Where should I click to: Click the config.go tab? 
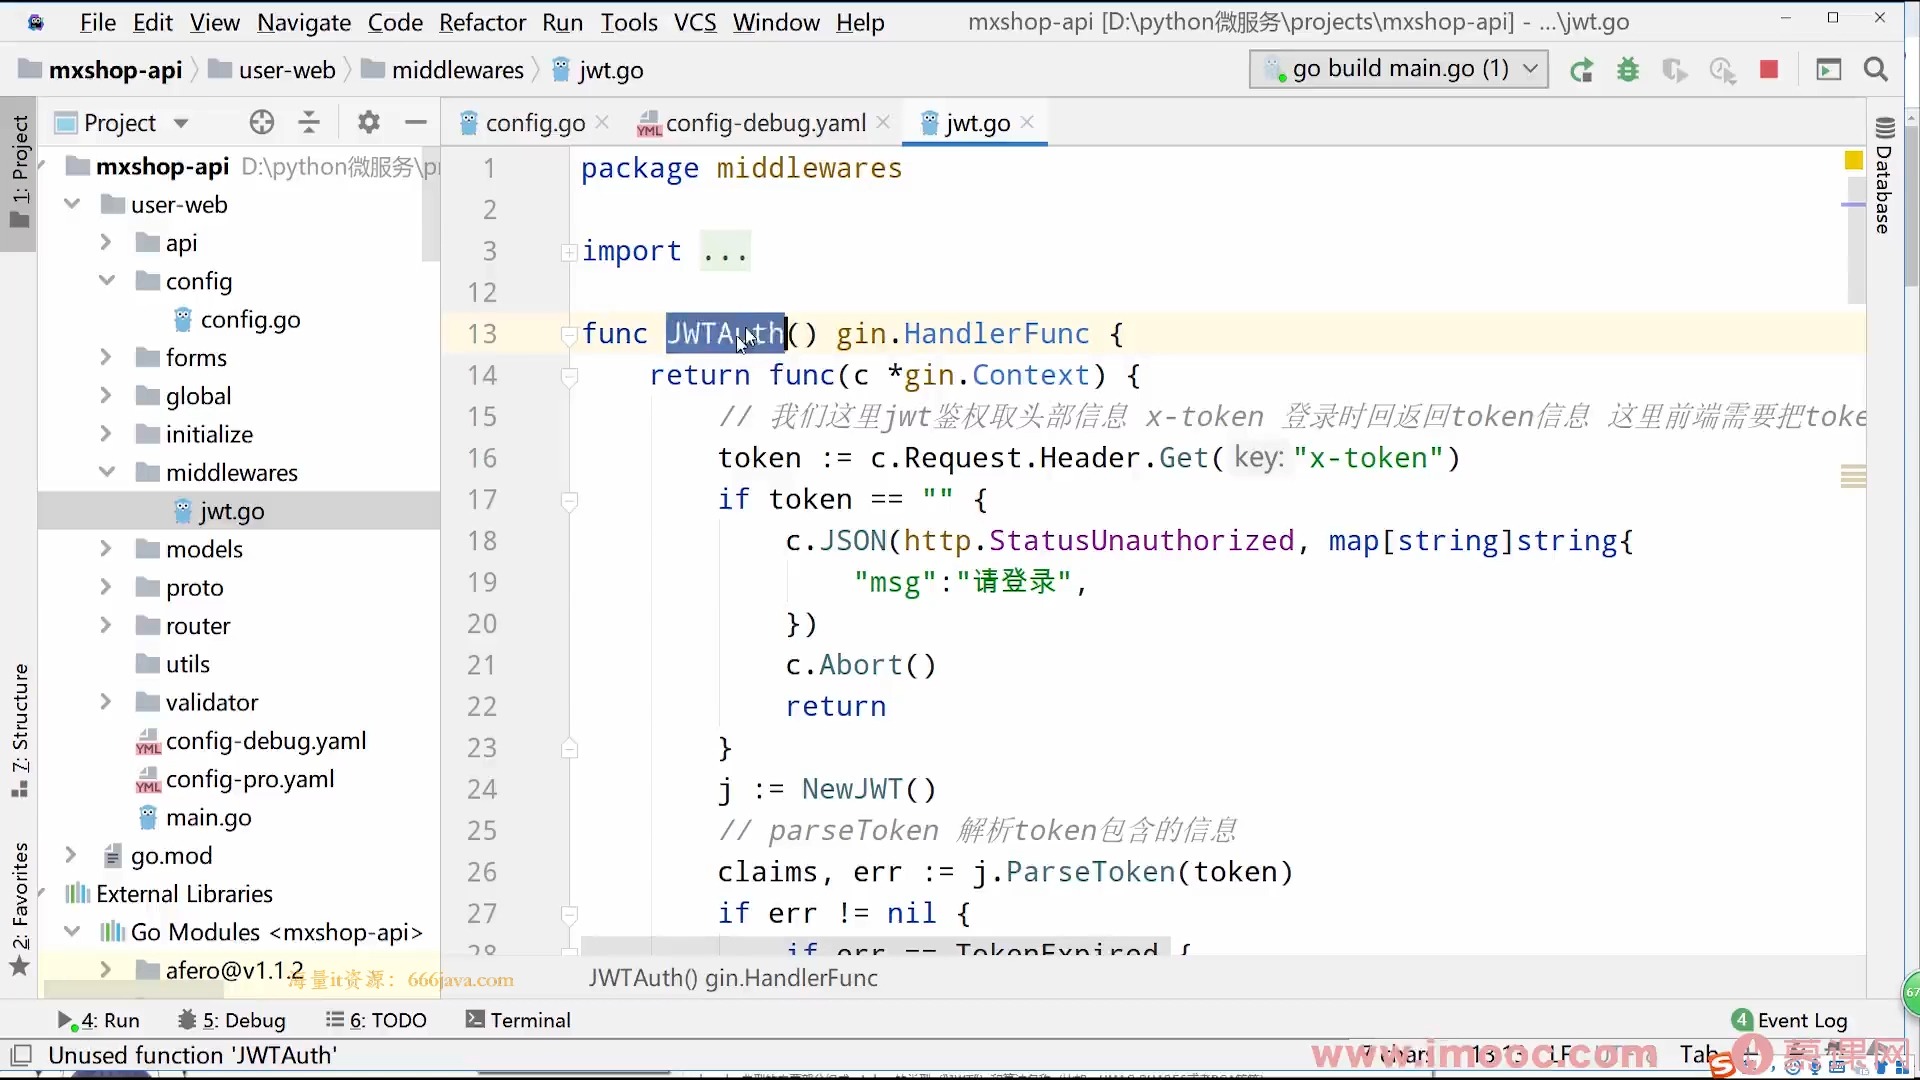tap(535, 123)
